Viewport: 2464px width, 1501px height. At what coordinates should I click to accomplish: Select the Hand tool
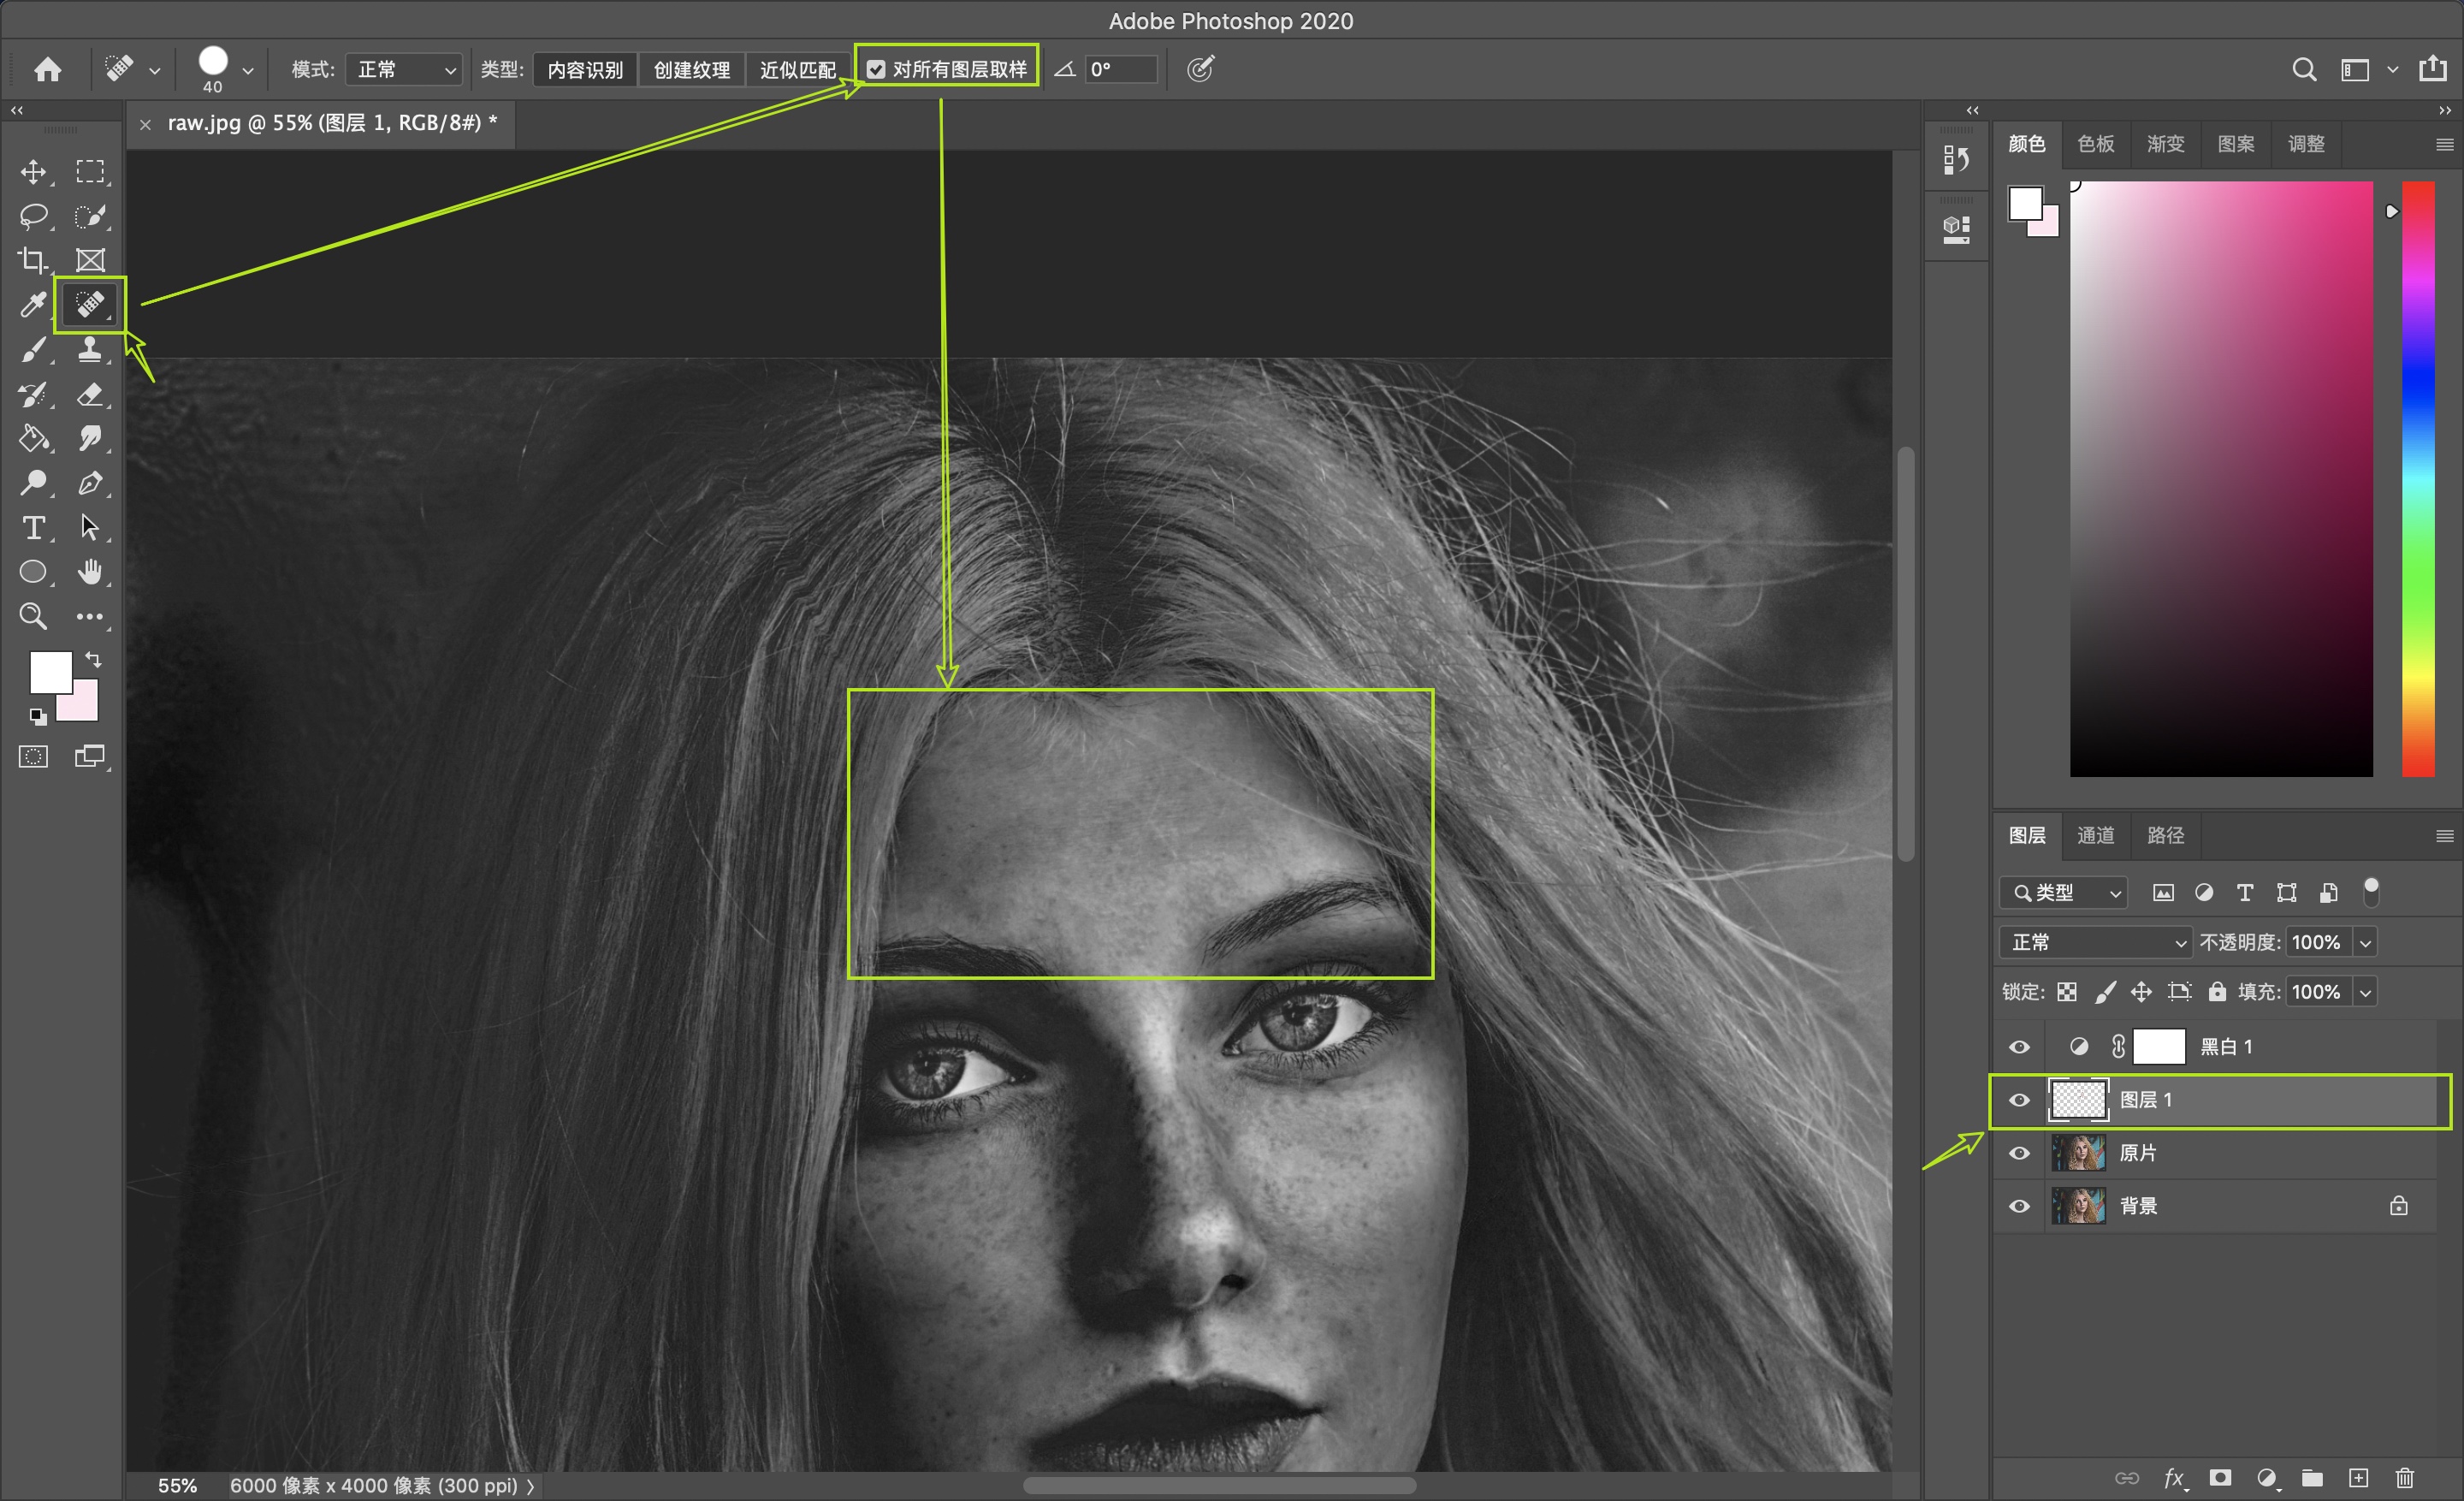tap(90, 572)
